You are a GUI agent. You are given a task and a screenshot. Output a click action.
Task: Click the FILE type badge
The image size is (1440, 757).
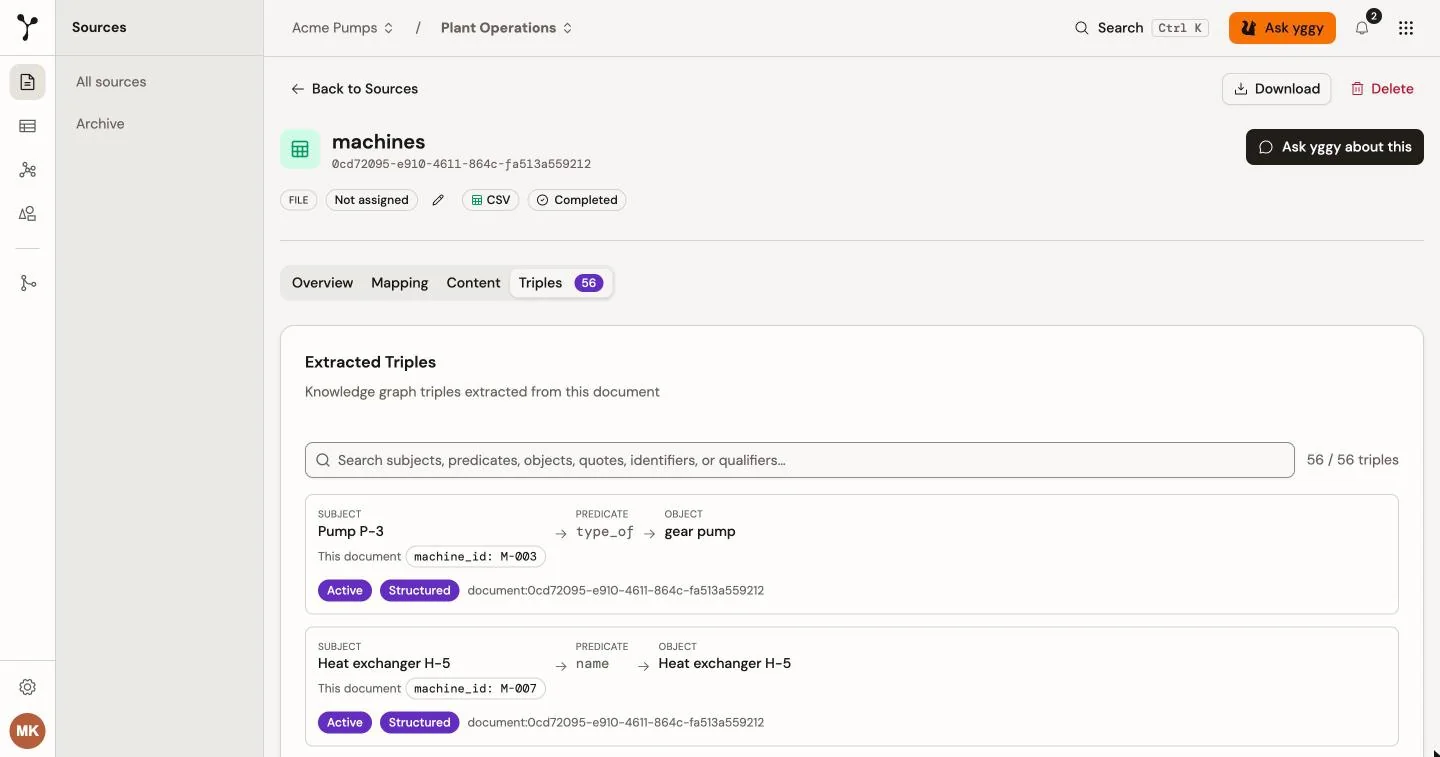tap(298, 200)
